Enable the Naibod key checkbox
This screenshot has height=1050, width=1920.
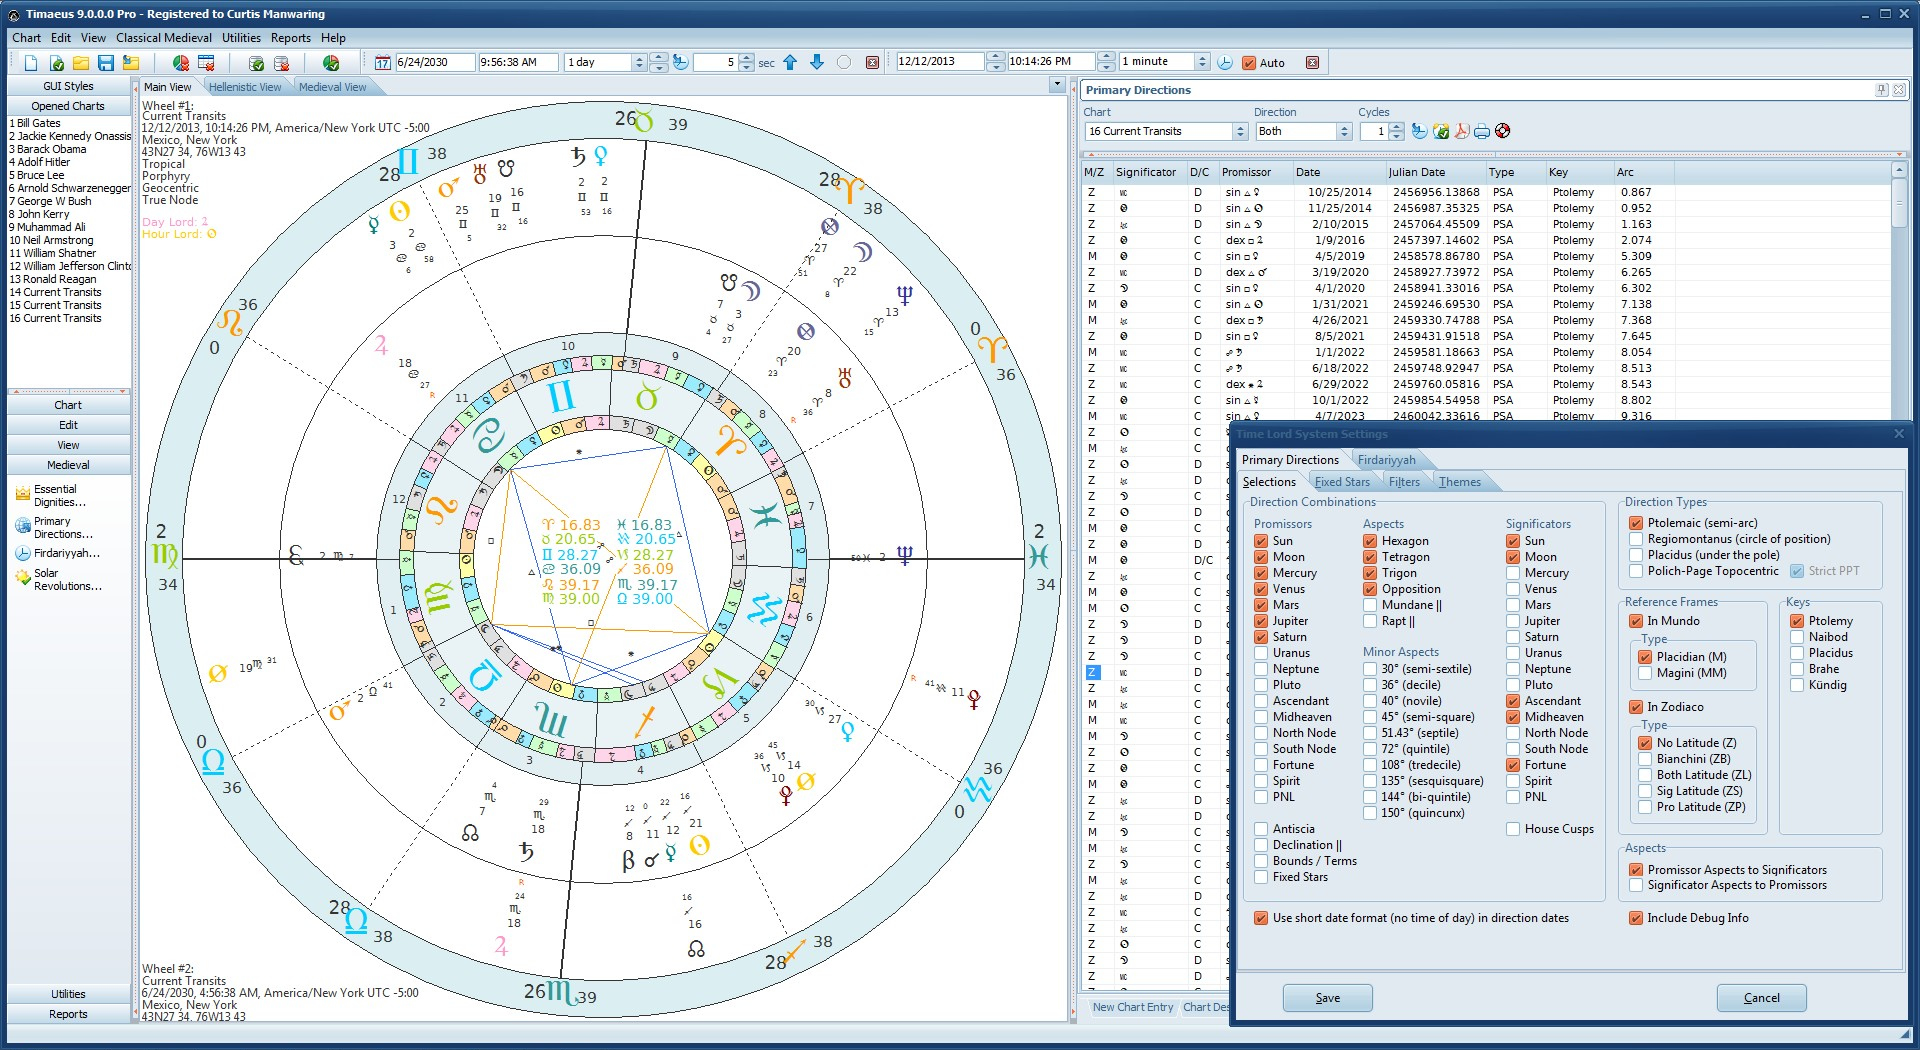pos(1797,637)
